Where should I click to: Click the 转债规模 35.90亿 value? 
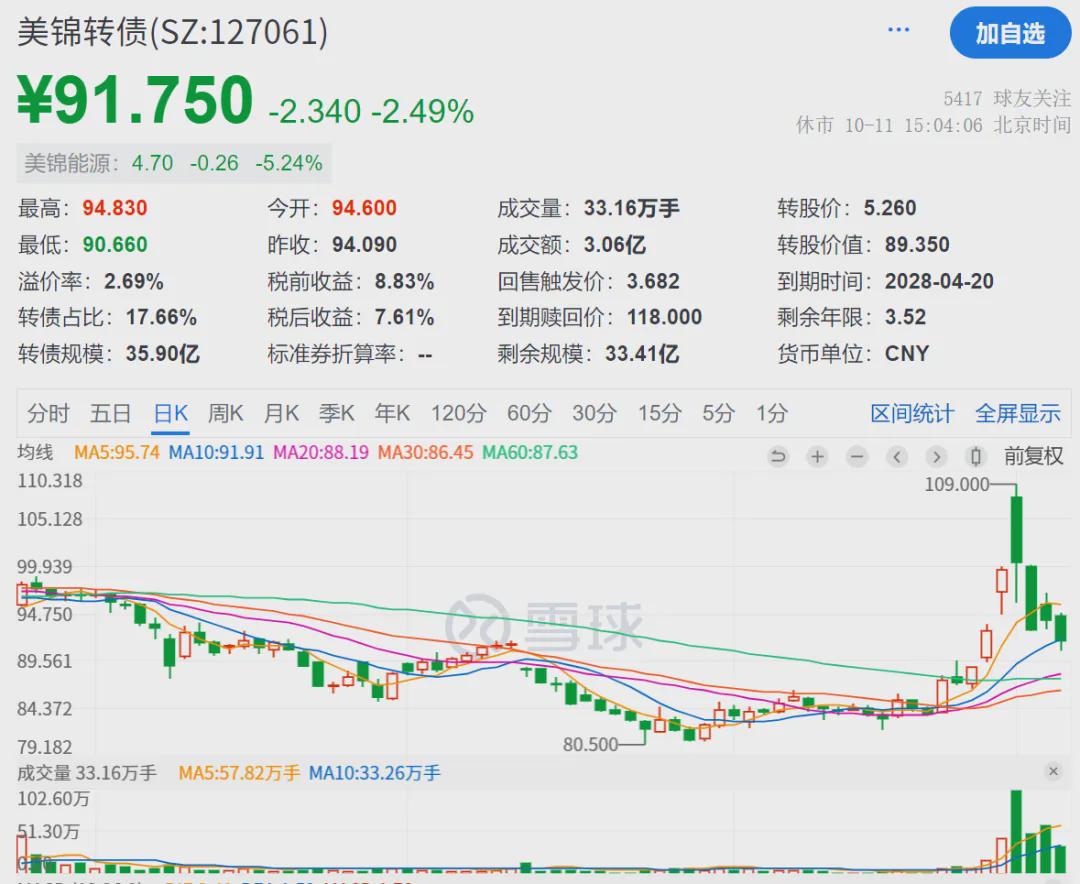click(x=163, y=353)
